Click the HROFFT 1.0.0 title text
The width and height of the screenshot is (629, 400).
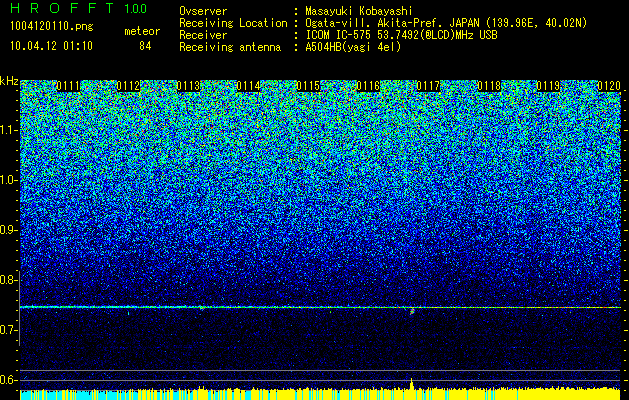pyautogui.click(x=79, y=8)
